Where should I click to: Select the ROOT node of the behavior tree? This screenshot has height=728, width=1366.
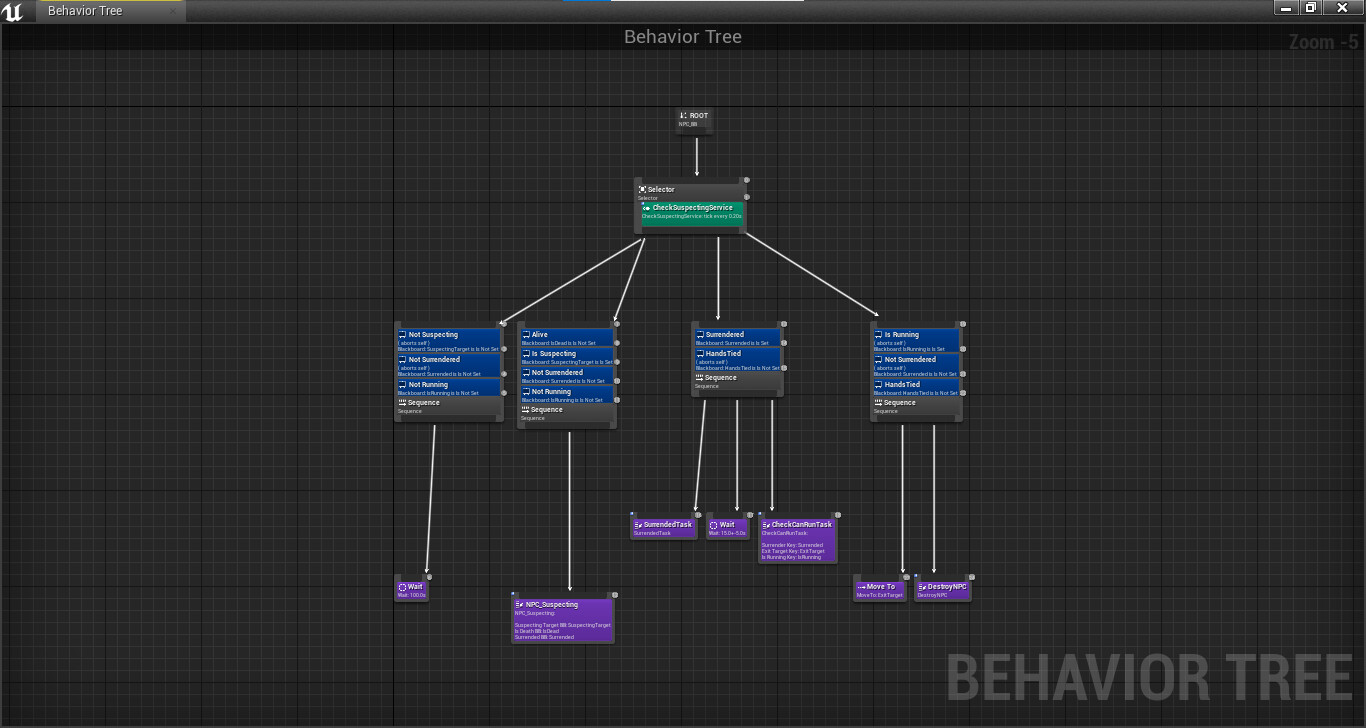pyautogui.click(x=693, y=118)
